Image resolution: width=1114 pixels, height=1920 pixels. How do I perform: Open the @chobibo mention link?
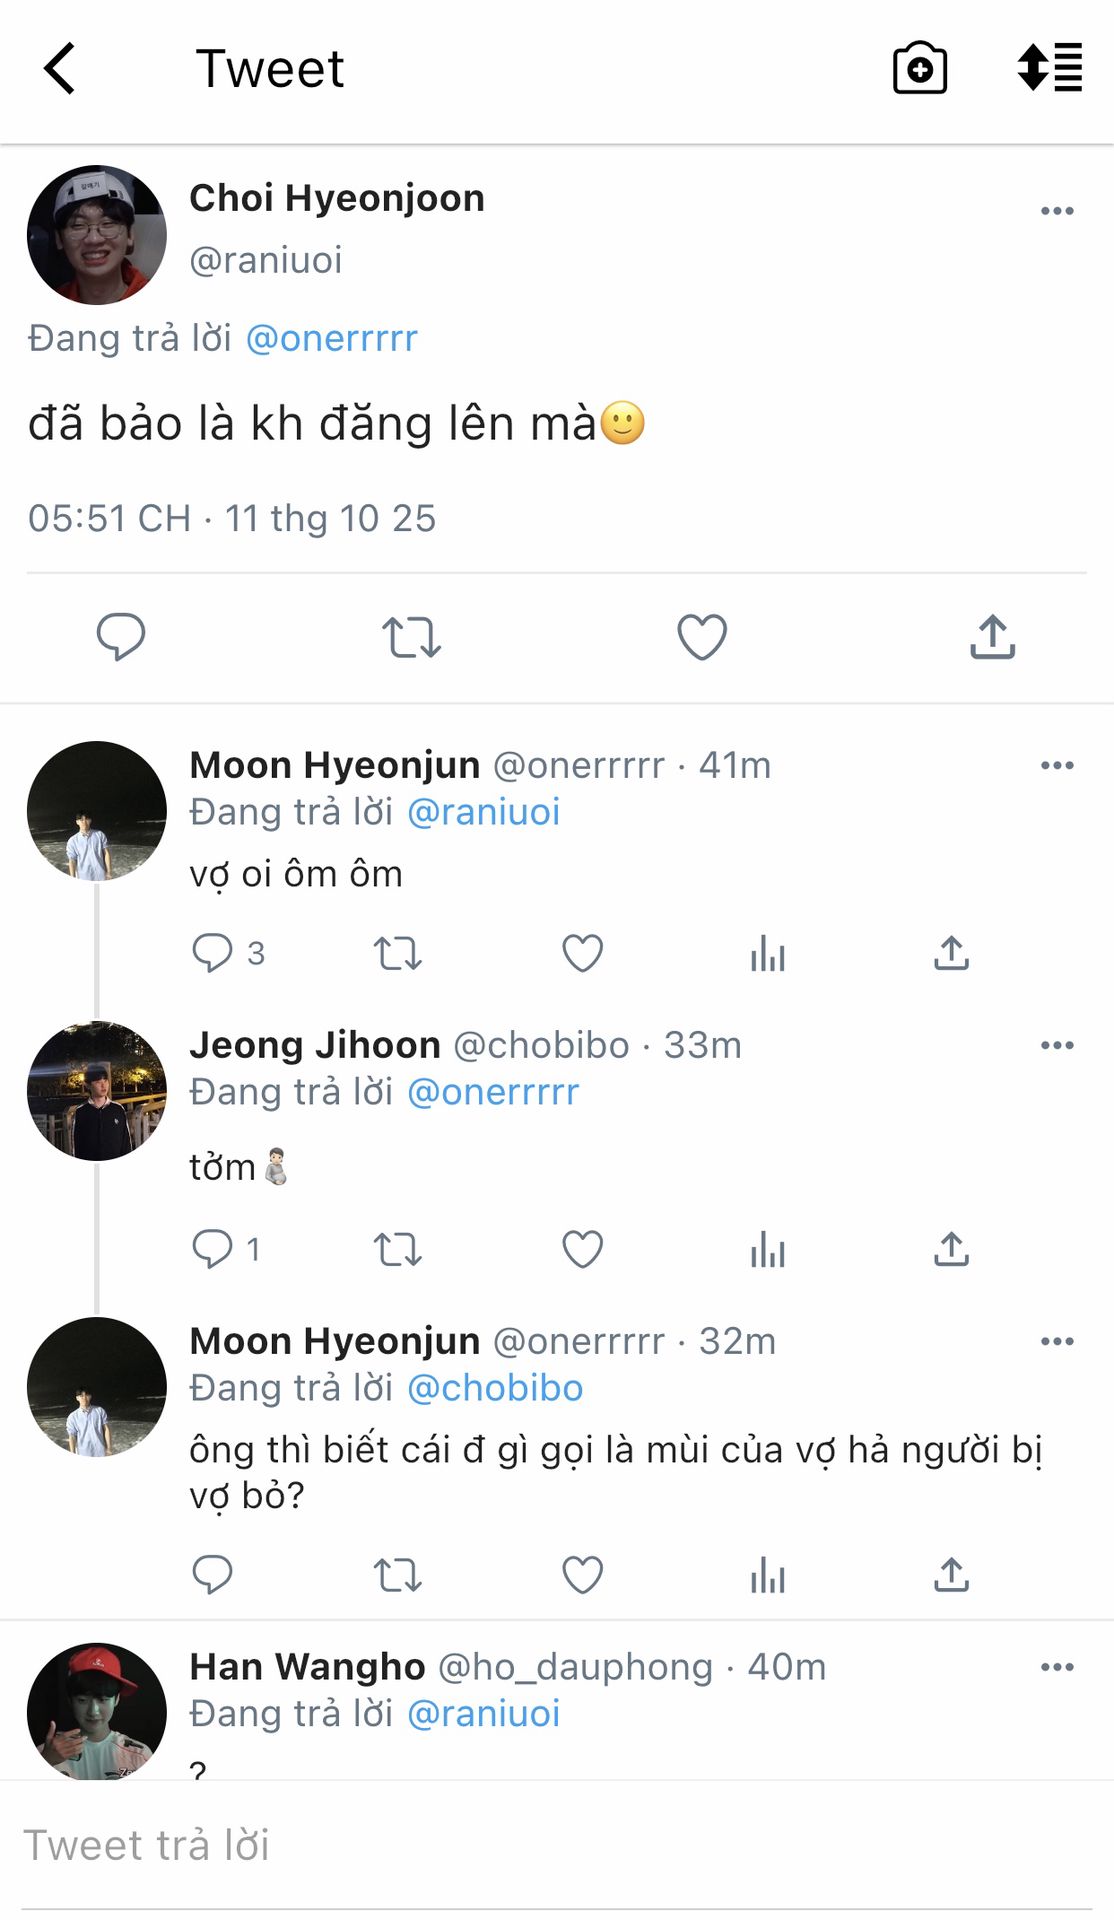pos(495,1389)
